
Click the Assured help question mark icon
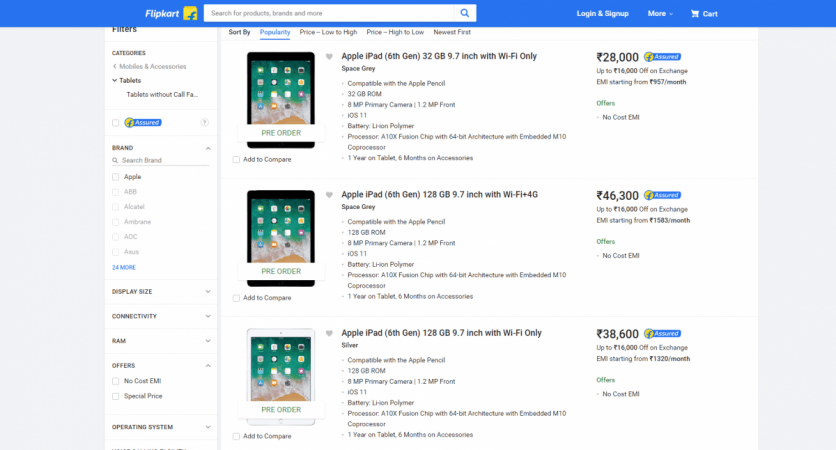pyautogui.click(x=204, y=123)
